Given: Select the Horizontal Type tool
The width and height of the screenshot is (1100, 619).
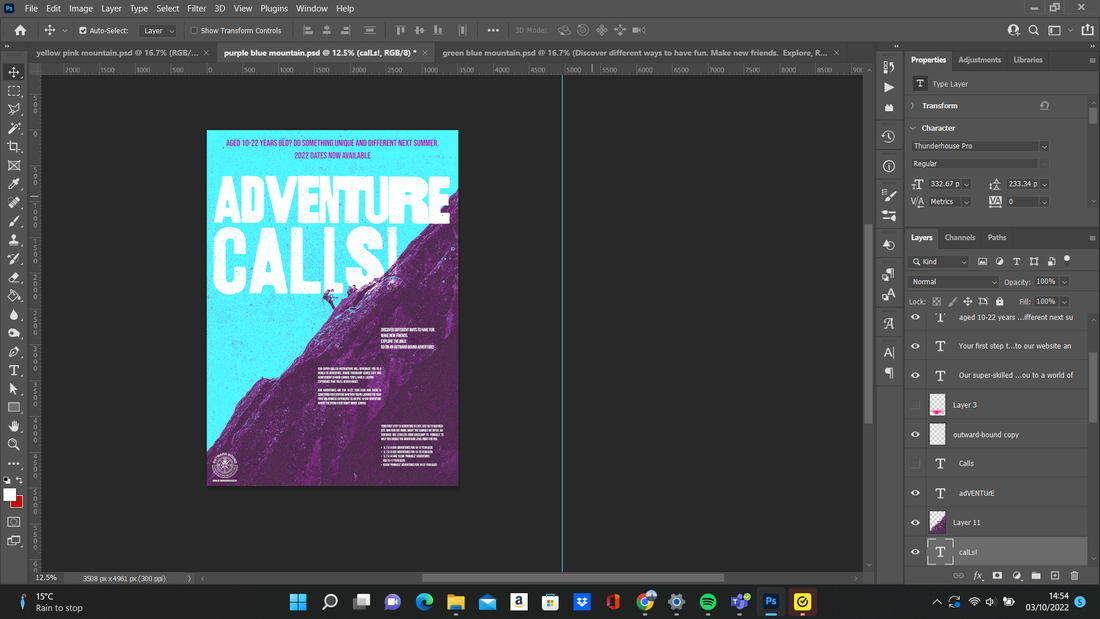Looking at the screenshot, I should (14, 370).
